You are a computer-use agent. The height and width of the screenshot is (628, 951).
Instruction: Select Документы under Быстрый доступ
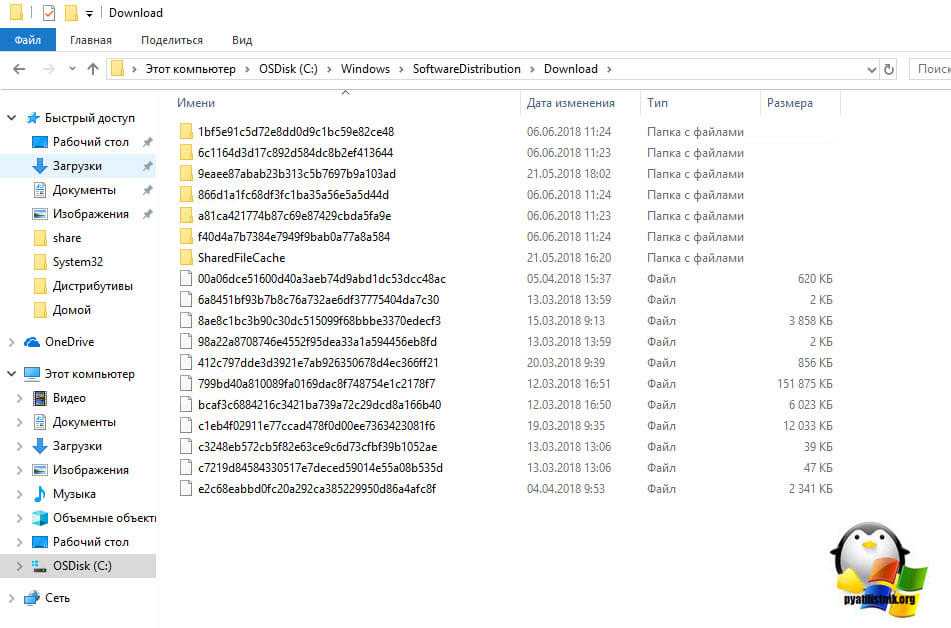pyautogui.click(x=84, y=190)
